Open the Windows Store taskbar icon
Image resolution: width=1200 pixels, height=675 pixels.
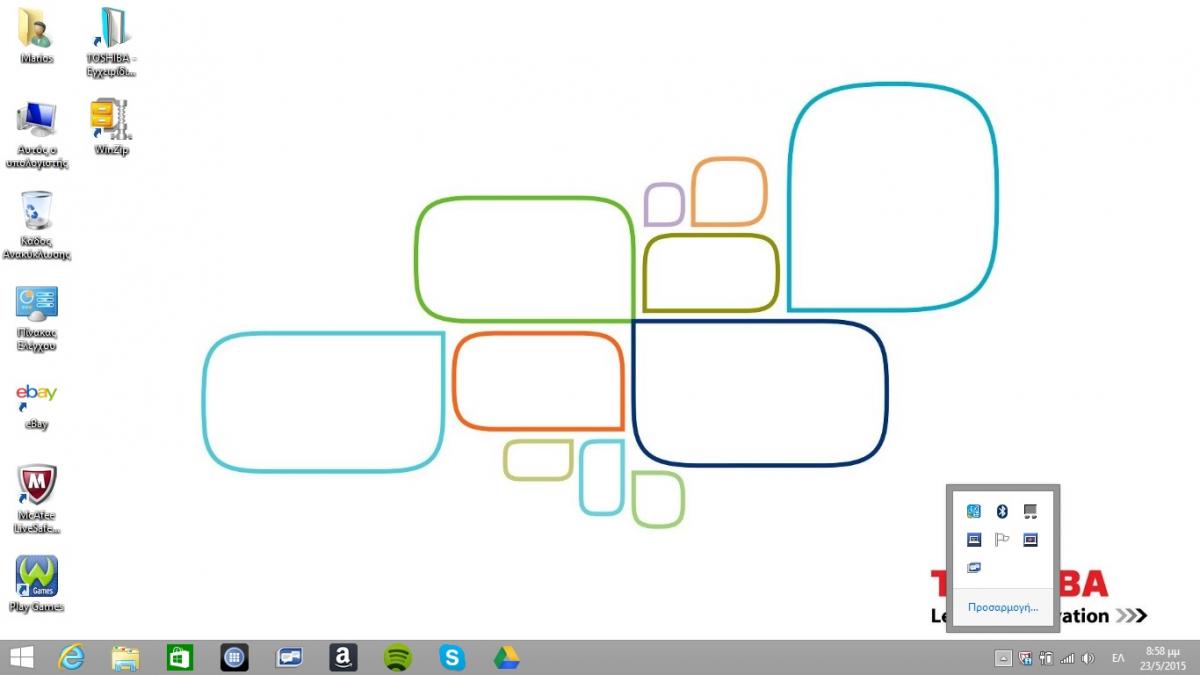point(179,657)
